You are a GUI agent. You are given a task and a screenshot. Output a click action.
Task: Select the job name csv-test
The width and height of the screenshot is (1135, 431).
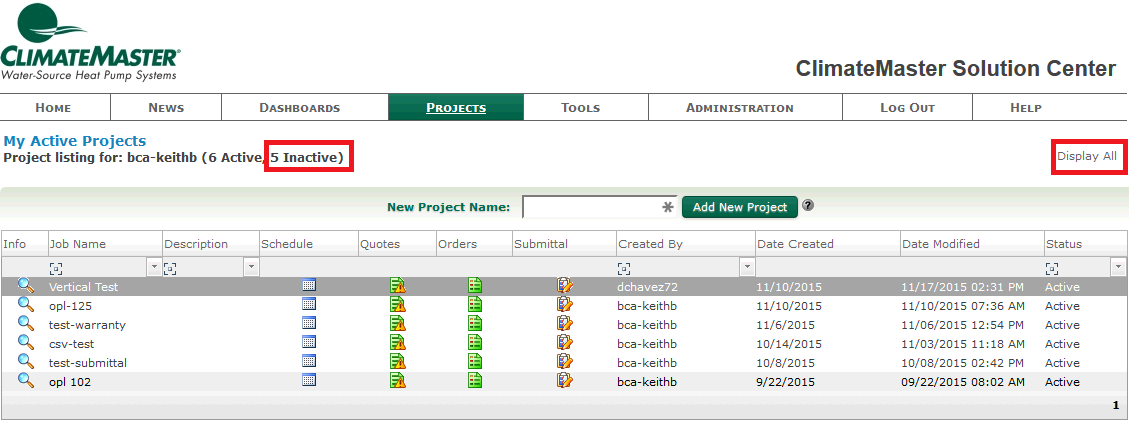pyautogui.click(x=72, y=343)
